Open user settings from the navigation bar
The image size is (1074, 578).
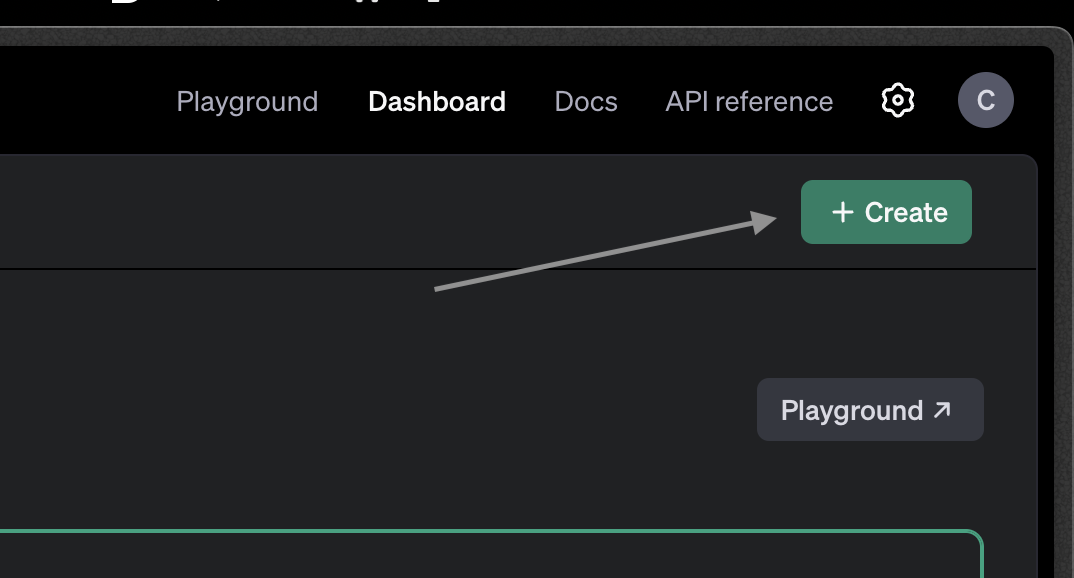click(897, 100)
